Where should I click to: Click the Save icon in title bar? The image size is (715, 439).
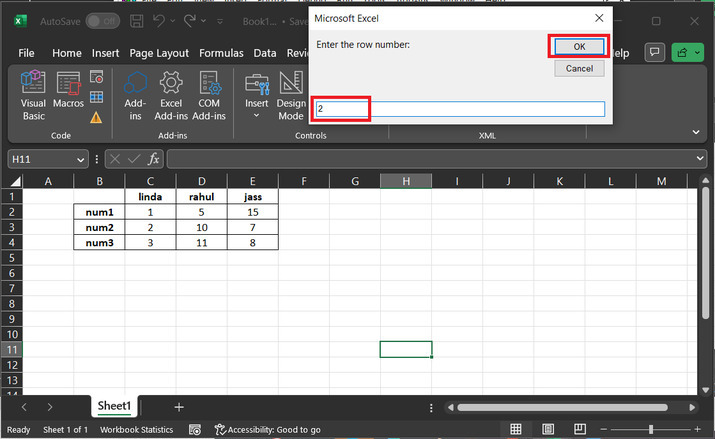(136, 21)
